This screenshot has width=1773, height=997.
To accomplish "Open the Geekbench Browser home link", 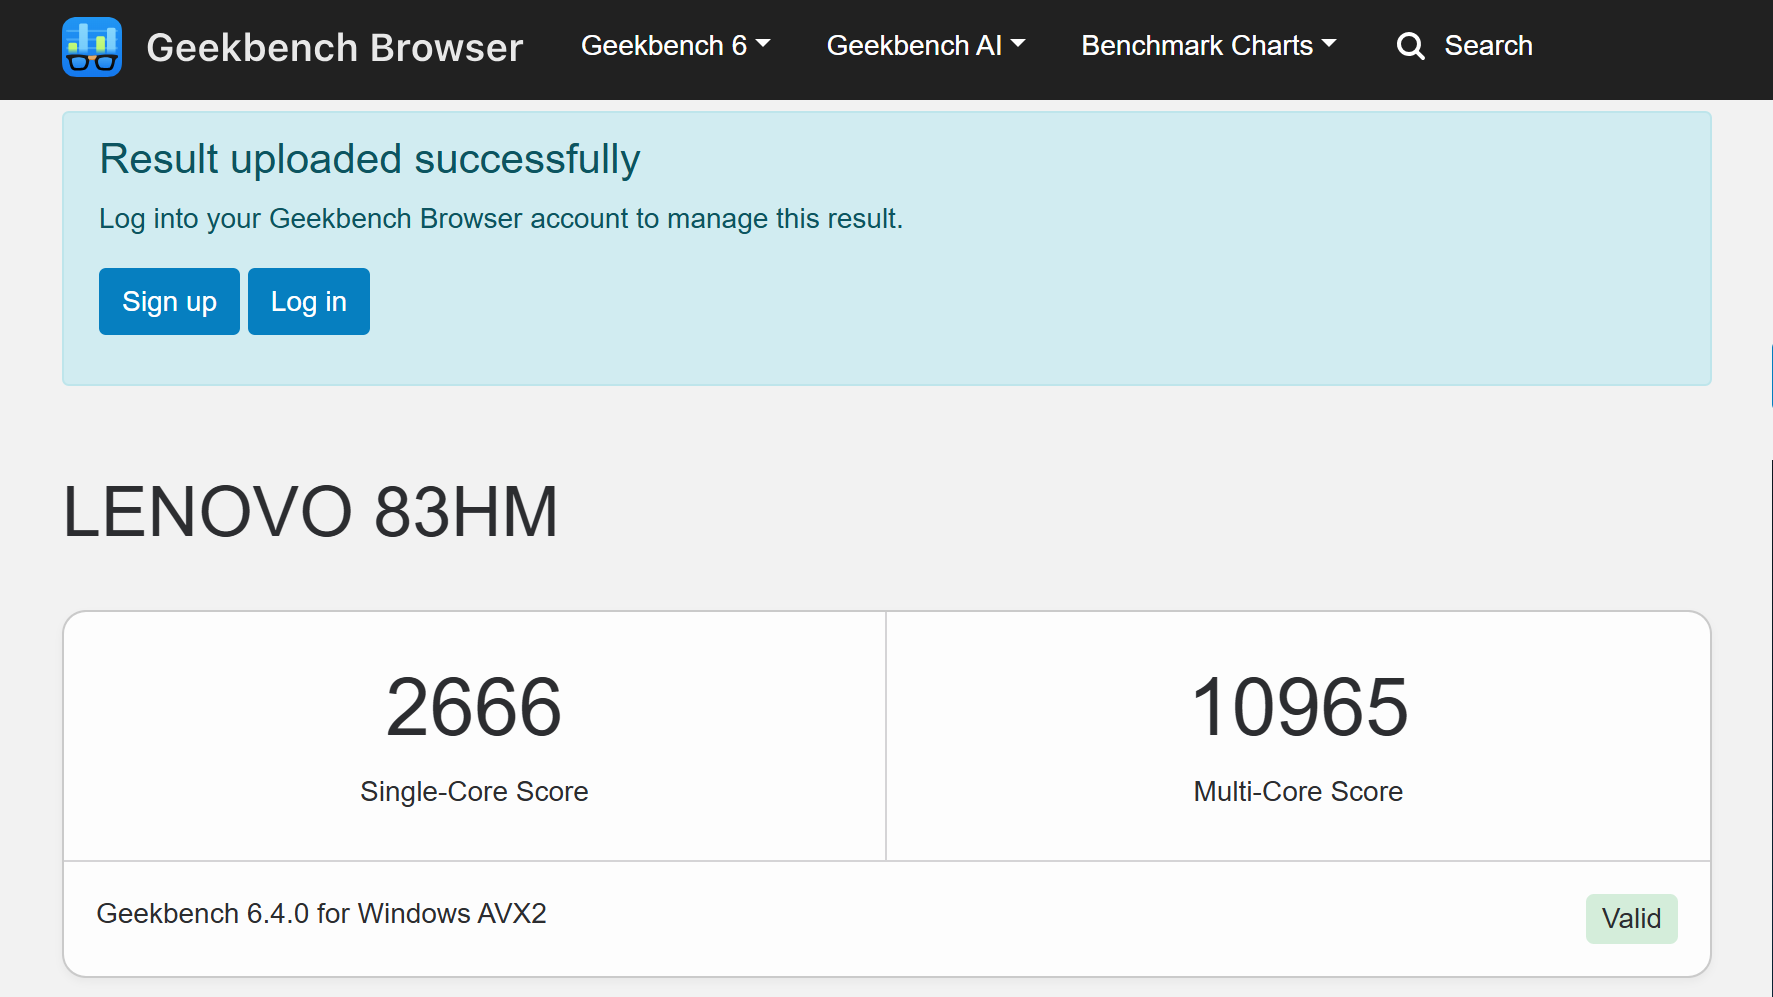I will click(x=334, y=47).
